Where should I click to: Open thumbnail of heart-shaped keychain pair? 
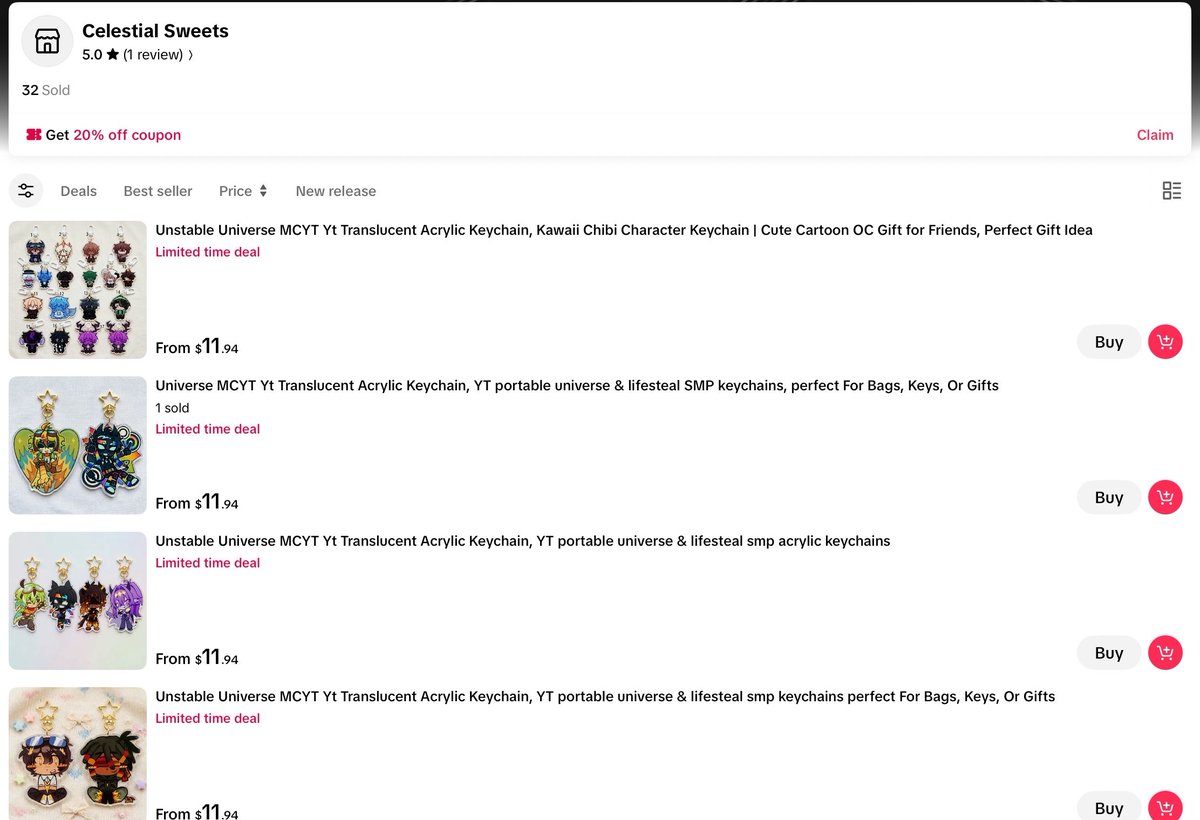point(78,445)
